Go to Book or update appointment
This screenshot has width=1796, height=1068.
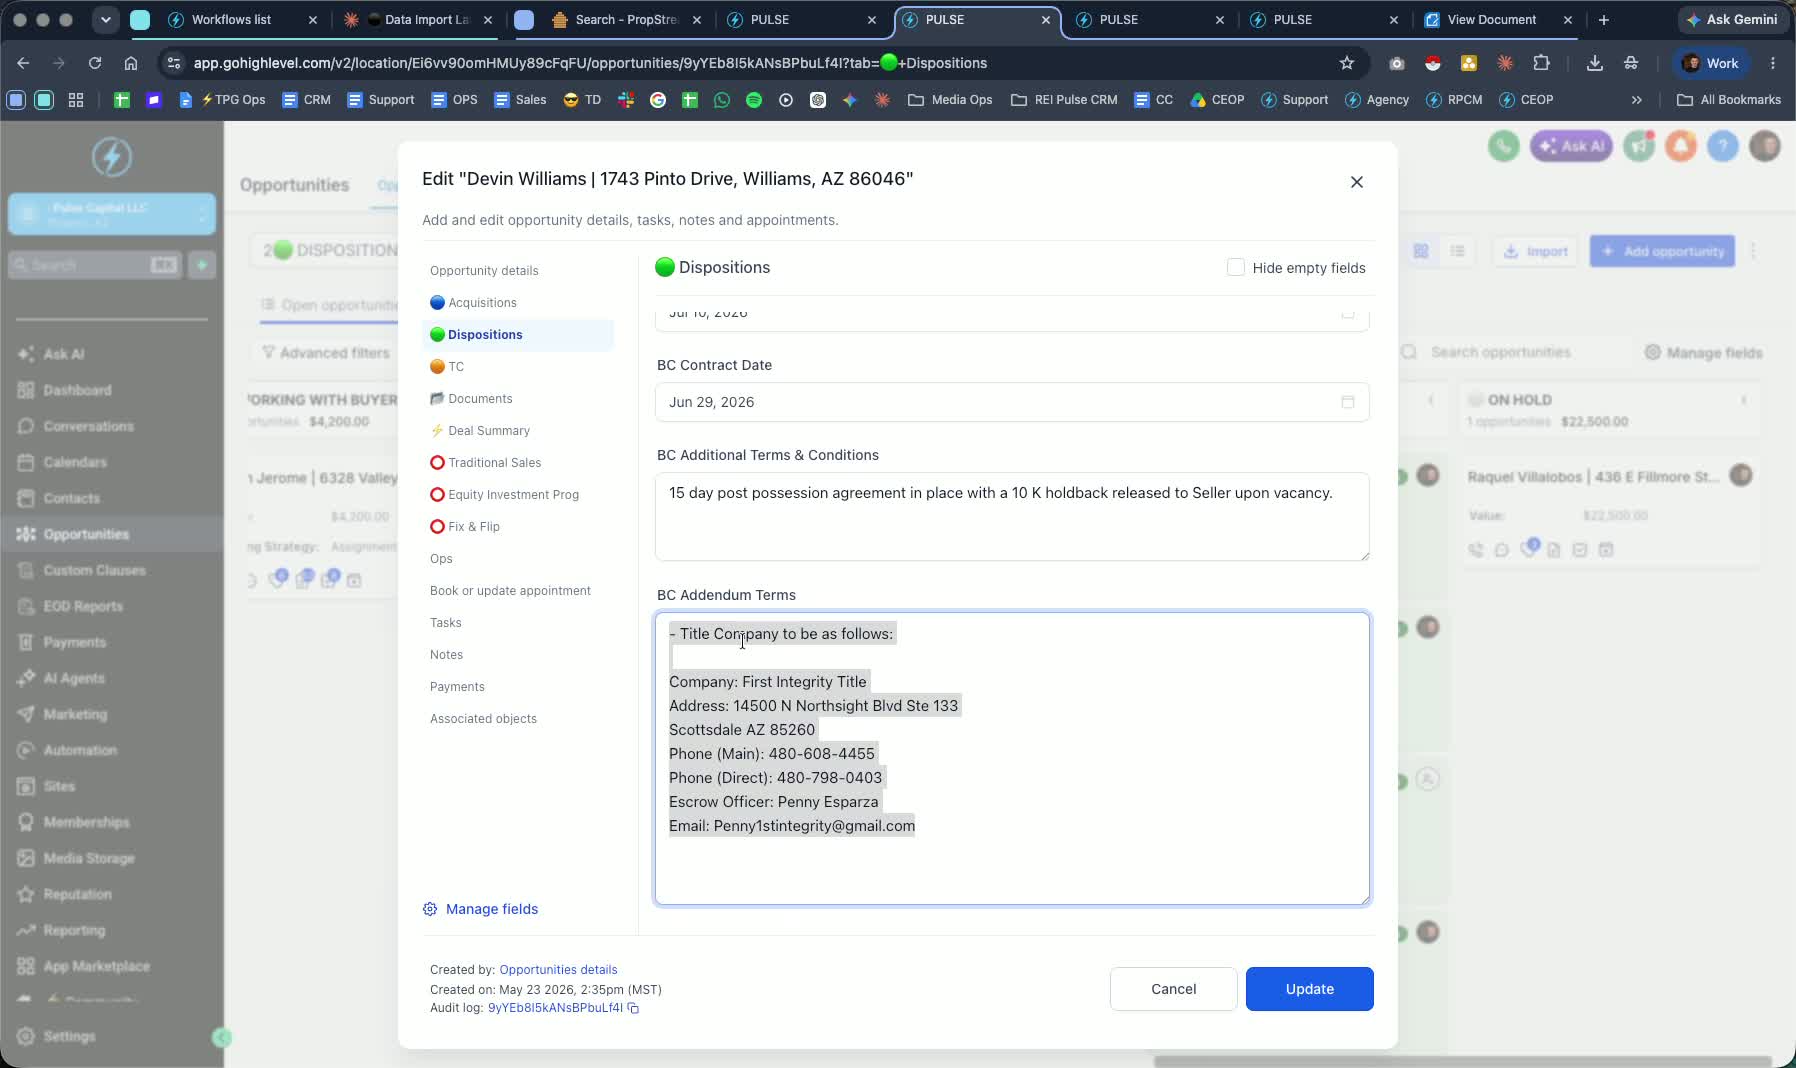coord(510,591)
